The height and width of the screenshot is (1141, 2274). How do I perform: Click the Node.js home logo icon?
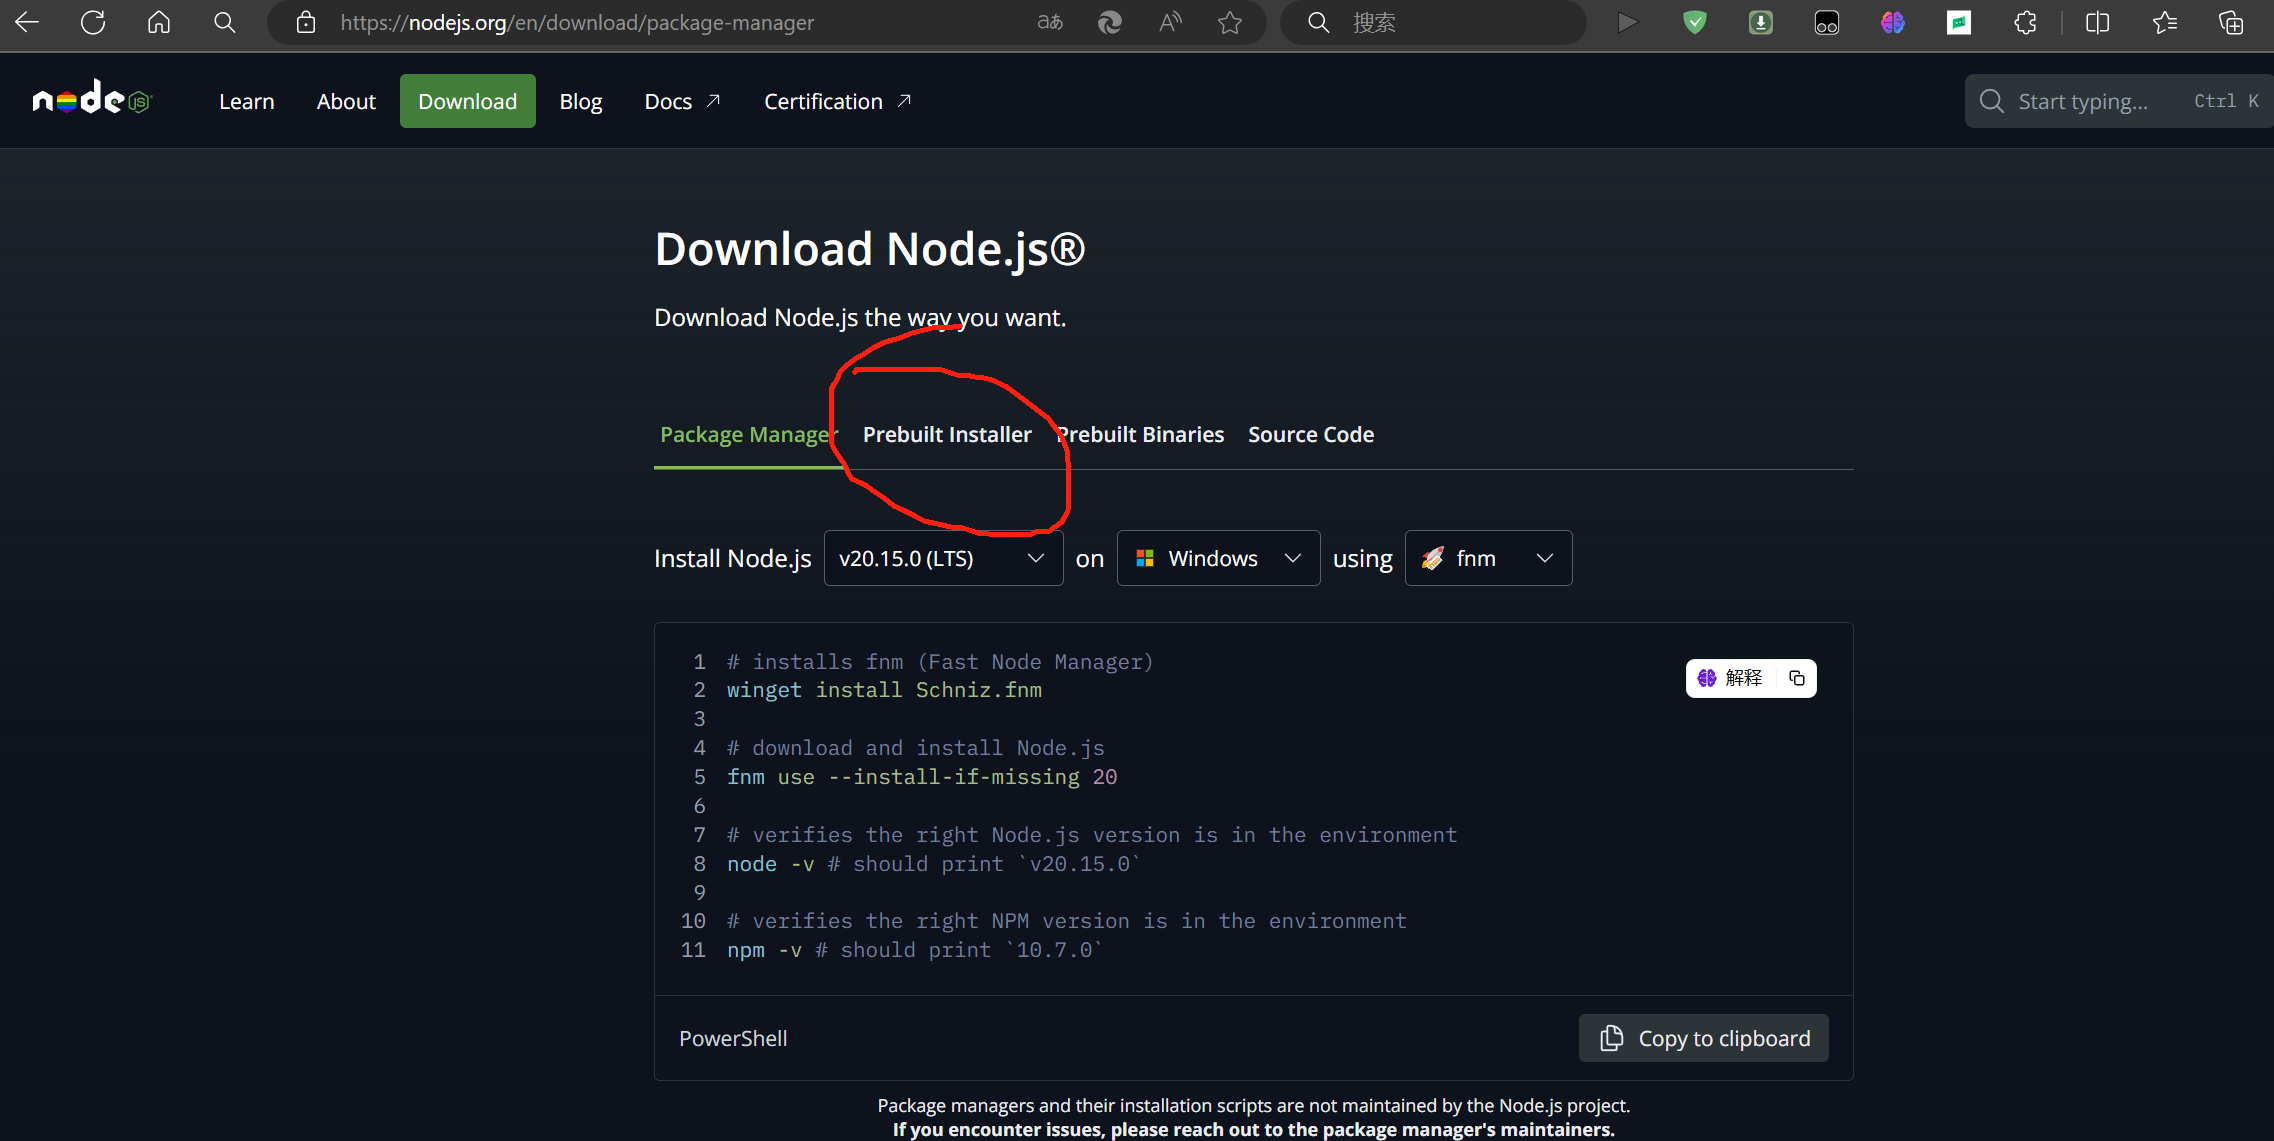click(x=92, y=100)
